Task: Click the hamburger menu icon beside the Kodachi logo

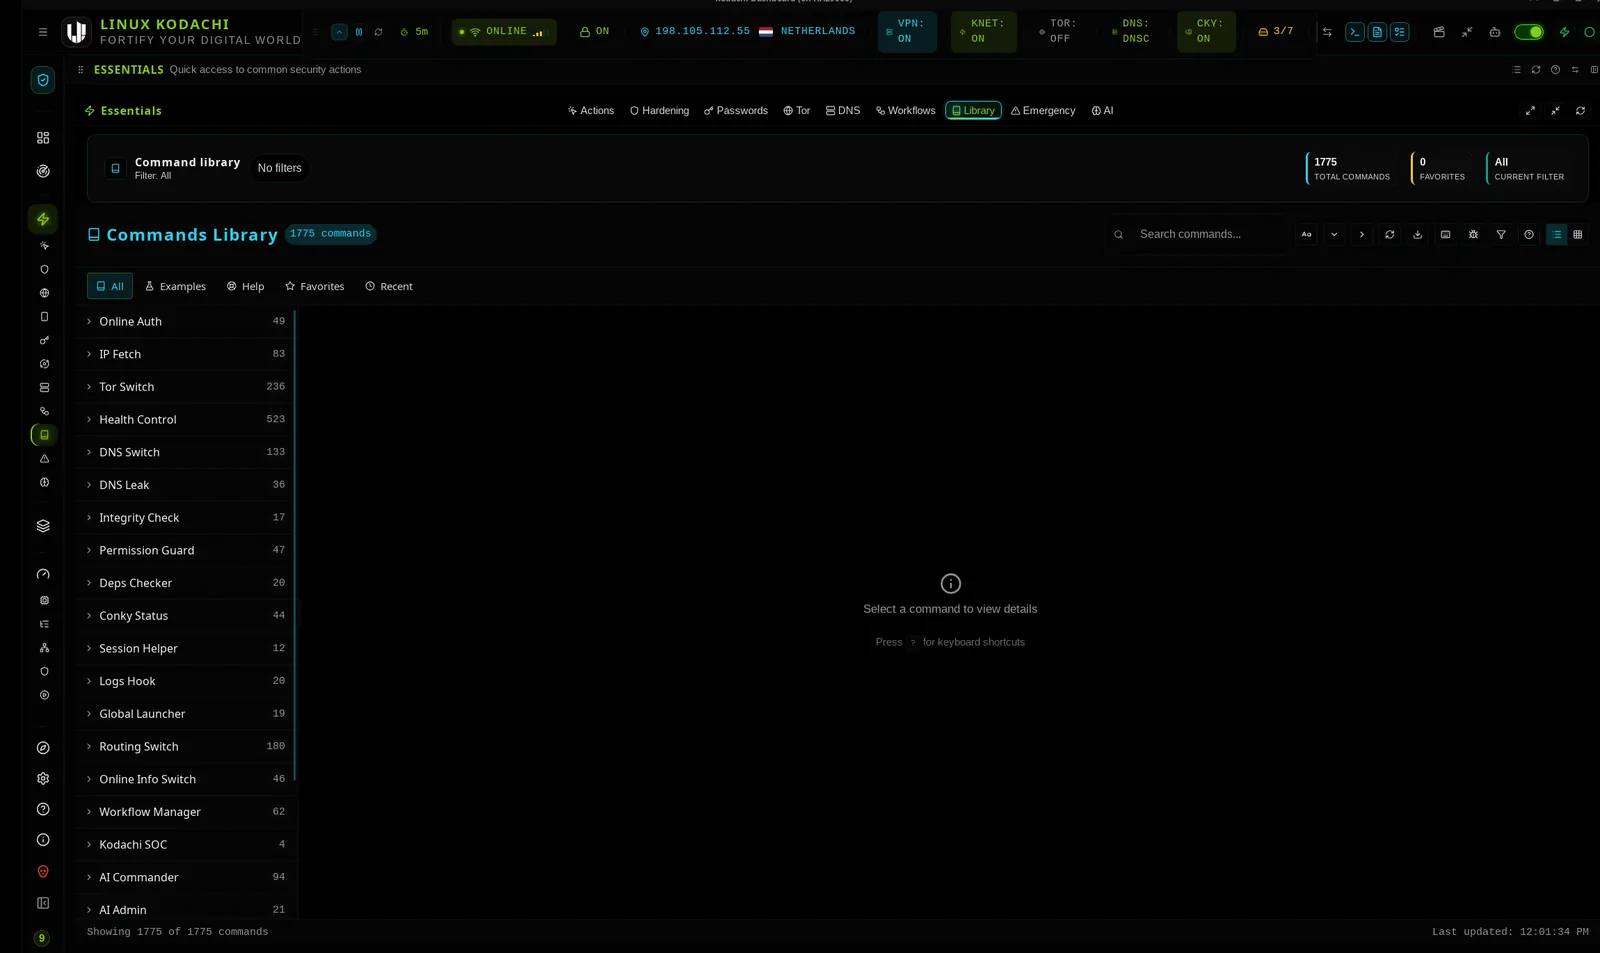Action: tap(43, 32)
